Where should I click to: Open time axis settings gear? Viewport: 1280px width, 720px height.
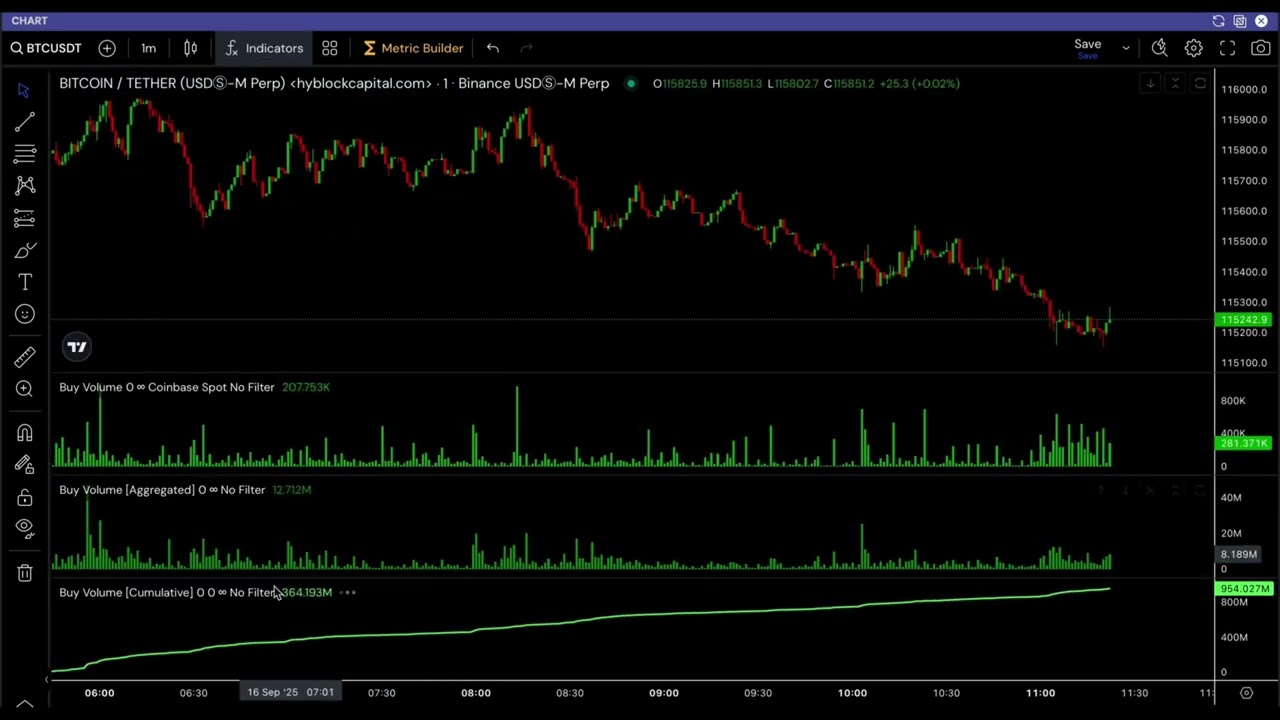(1246, 692)
